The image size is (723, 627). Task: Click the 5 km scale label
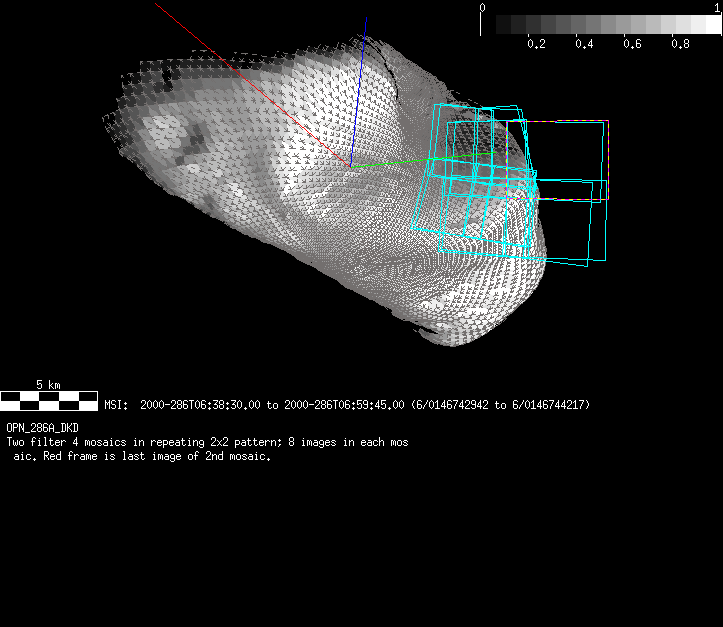(x=48, y=385)
